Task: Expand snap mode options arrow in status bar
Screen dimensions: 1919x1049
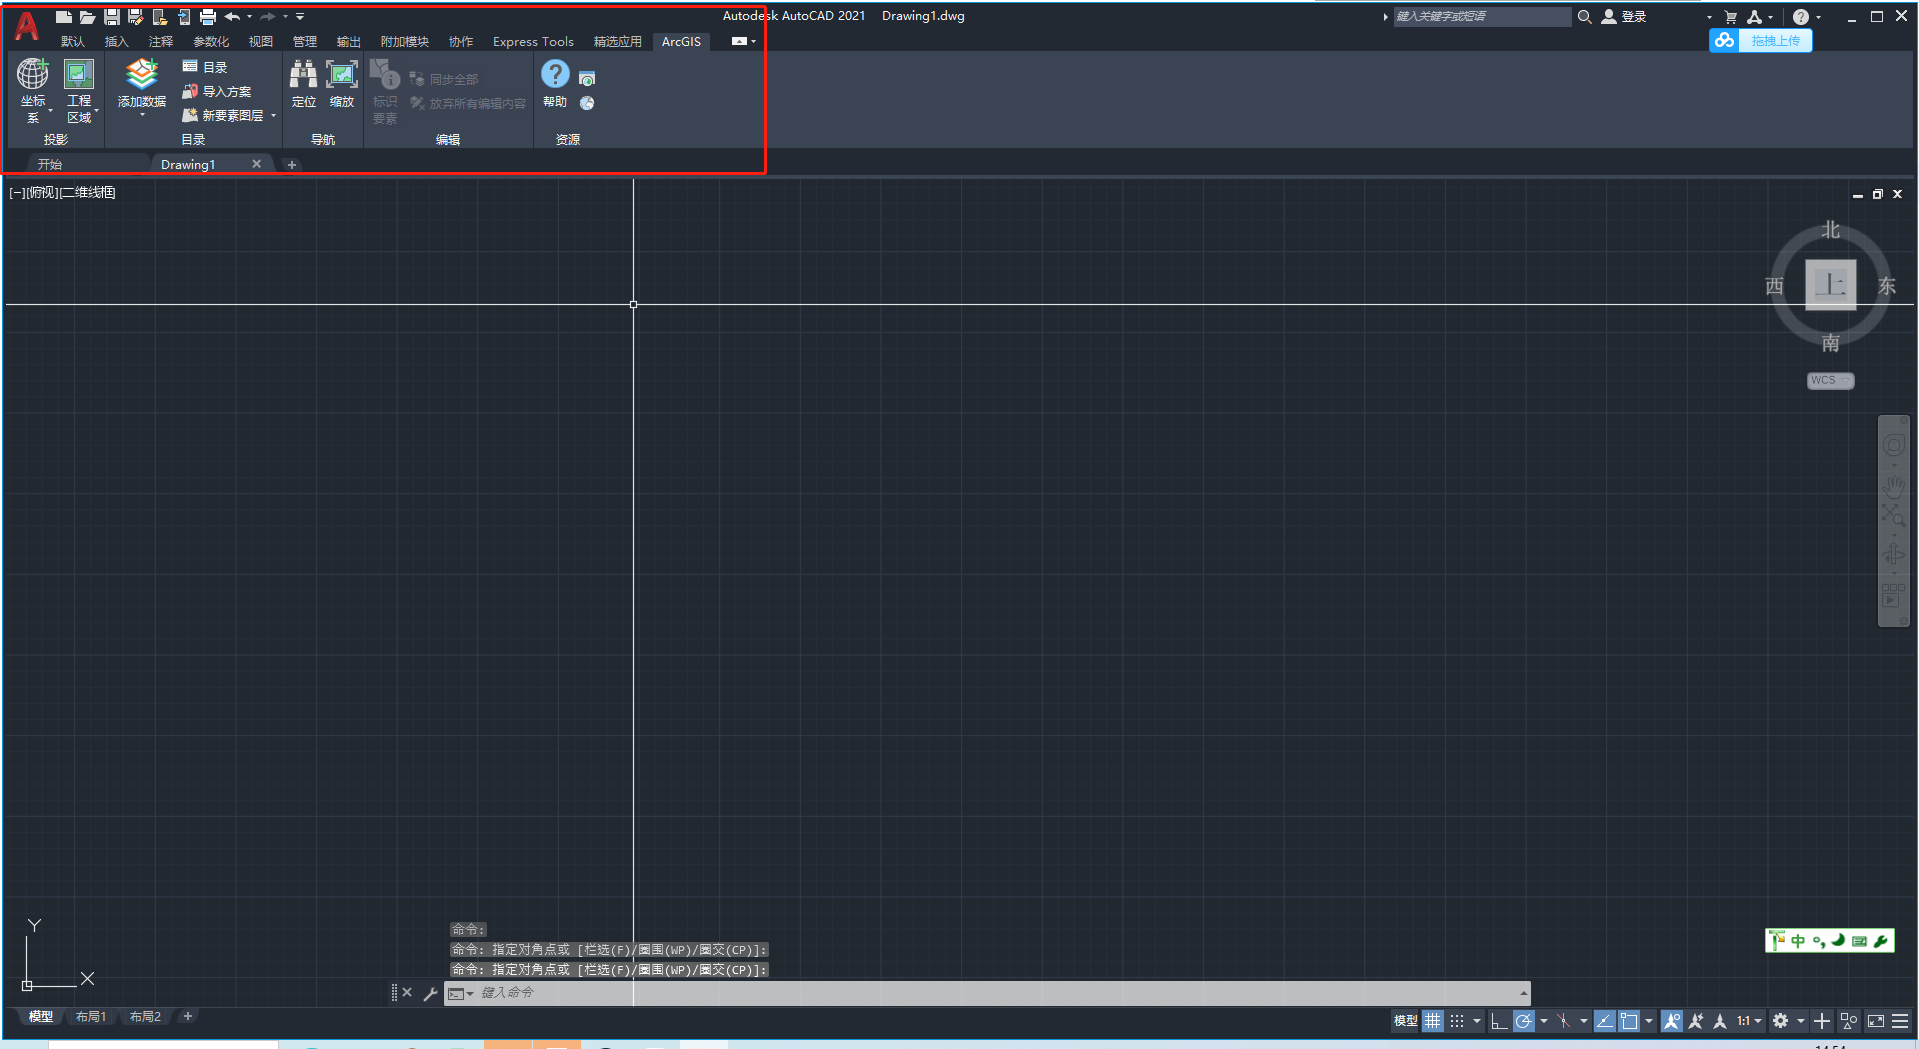Action: [1477, 1021]
